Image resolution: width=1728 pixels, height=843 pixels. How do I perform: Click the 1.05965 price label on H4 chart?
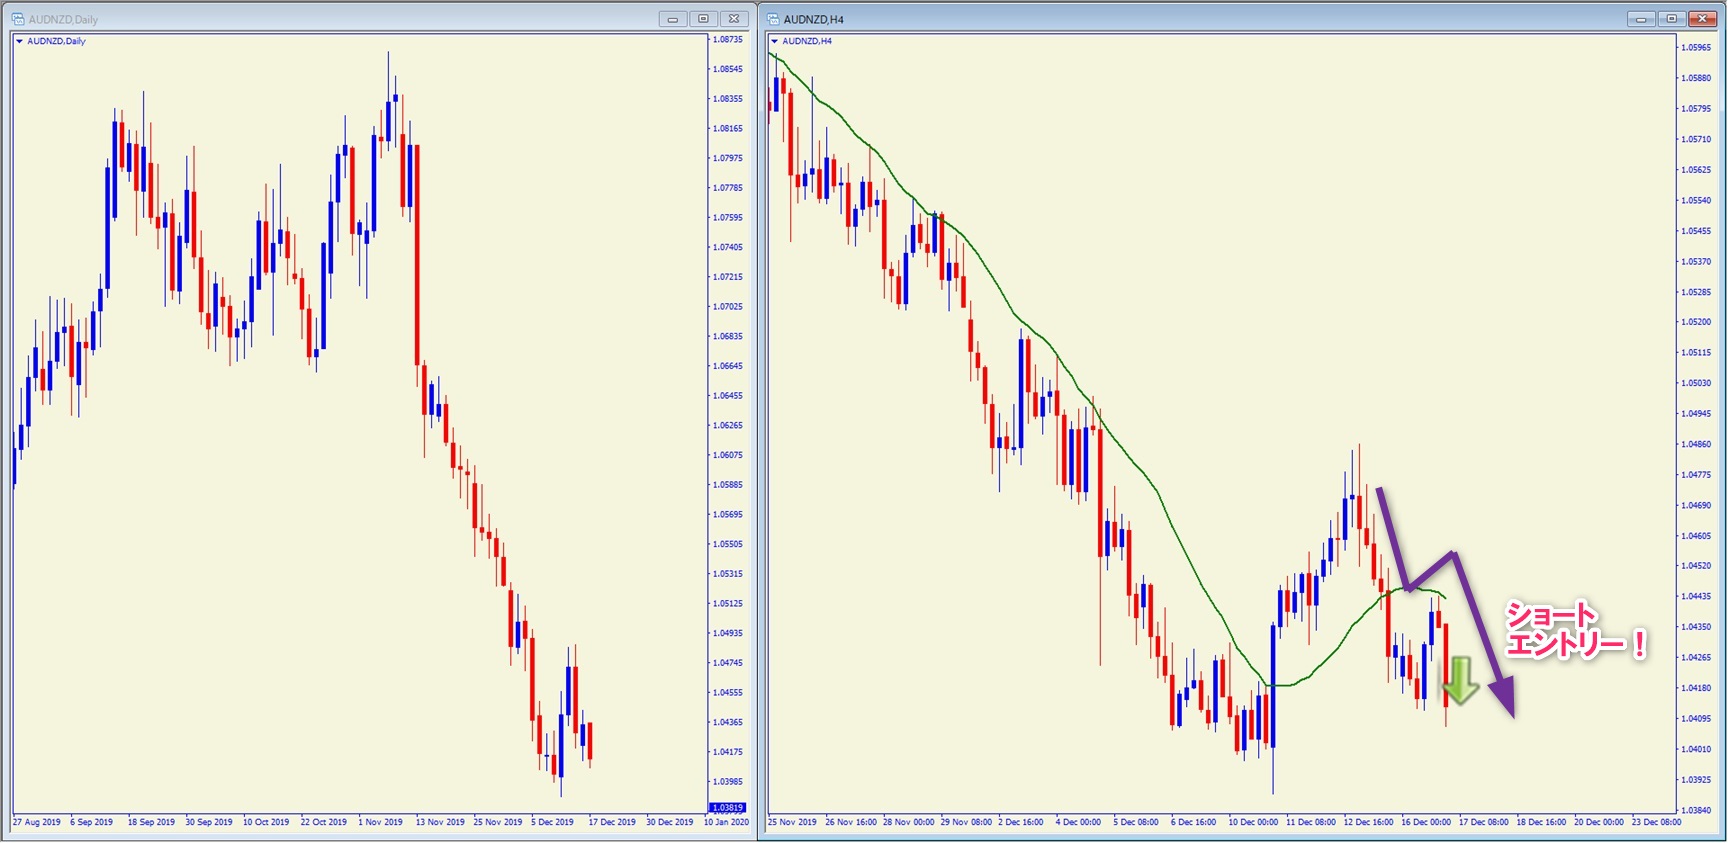point(1696,47)
